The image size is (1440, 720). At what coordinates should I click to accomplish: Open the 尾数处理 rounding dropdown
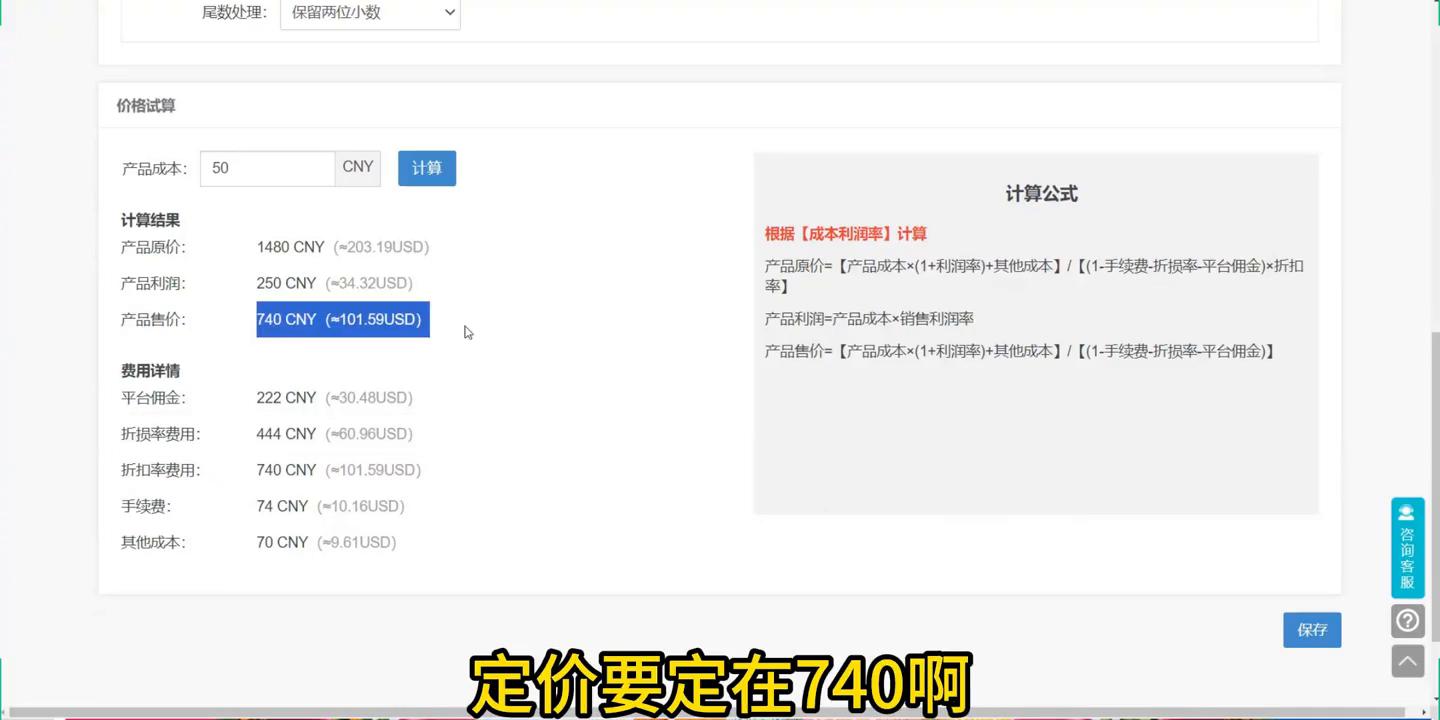coord(369,12)
